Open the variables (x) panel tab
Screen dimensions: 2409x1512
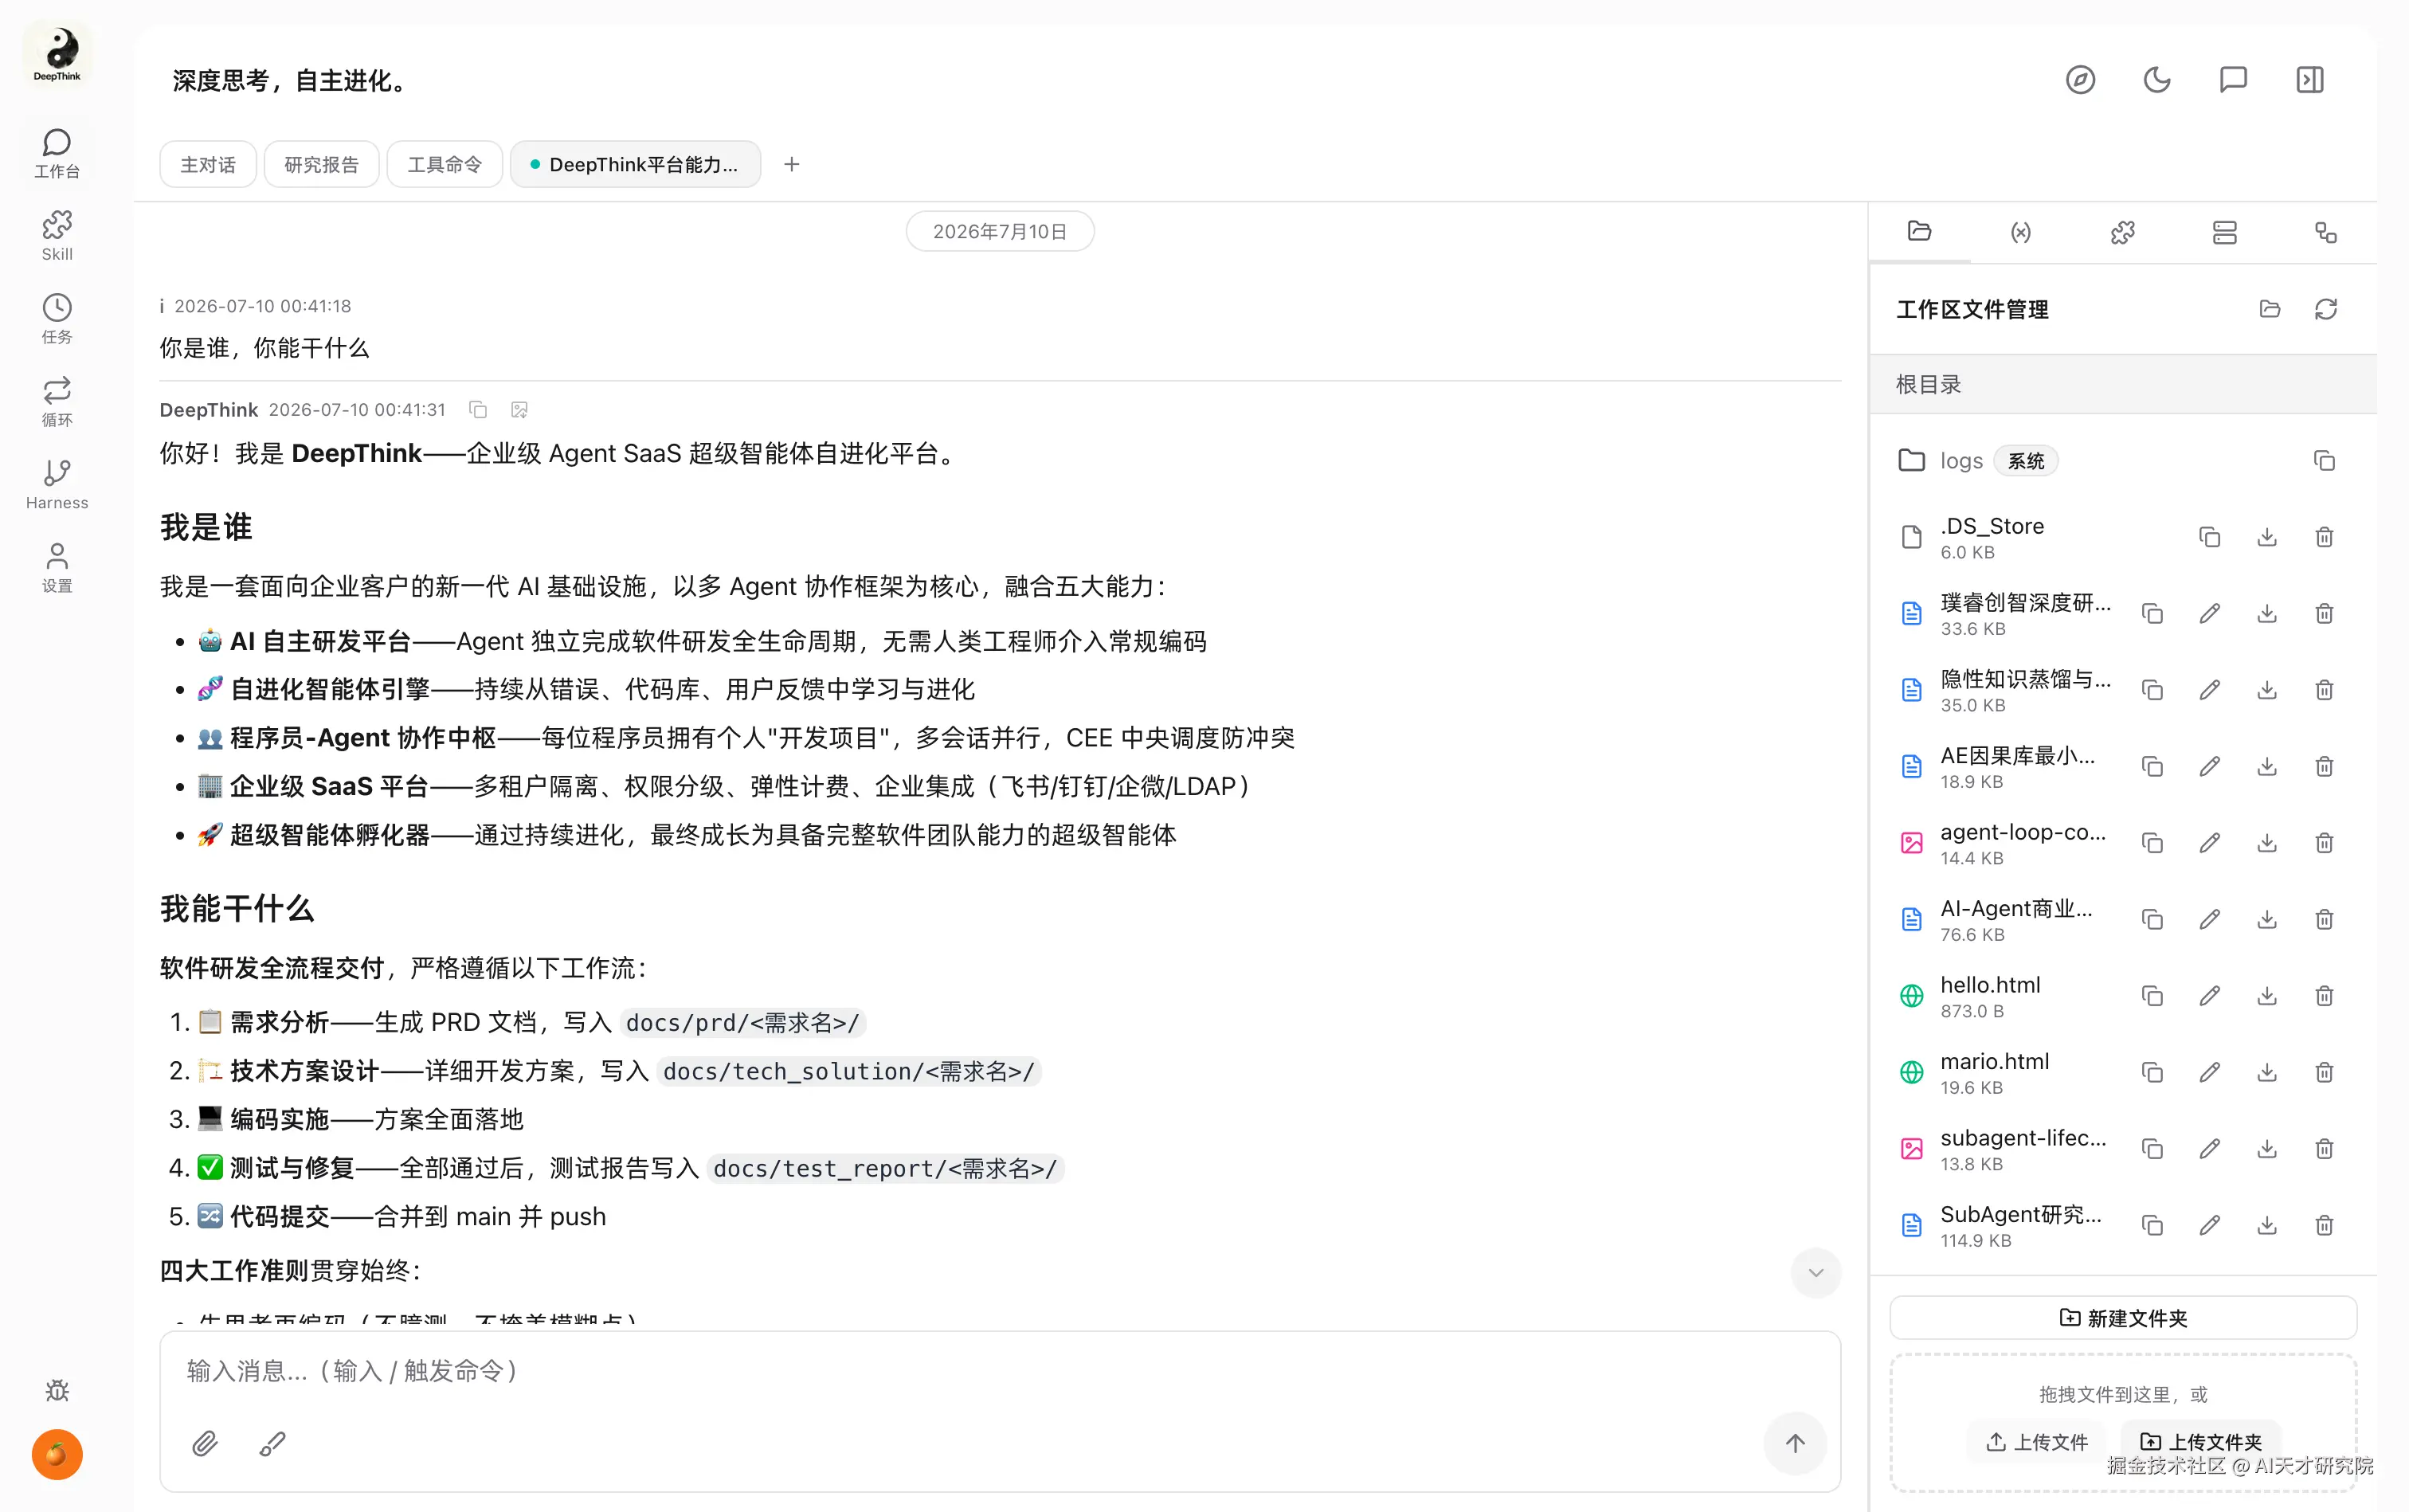(2021, 232)
